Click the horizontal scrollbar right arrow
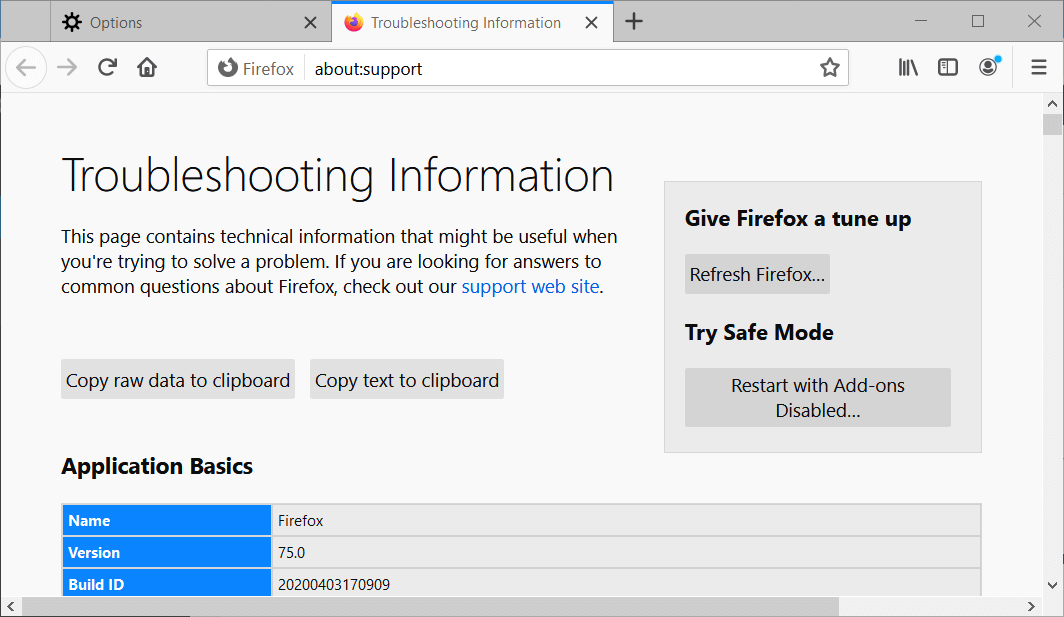The width and height of the screenshot is (1064, 617). click(x=1031, y=606)
